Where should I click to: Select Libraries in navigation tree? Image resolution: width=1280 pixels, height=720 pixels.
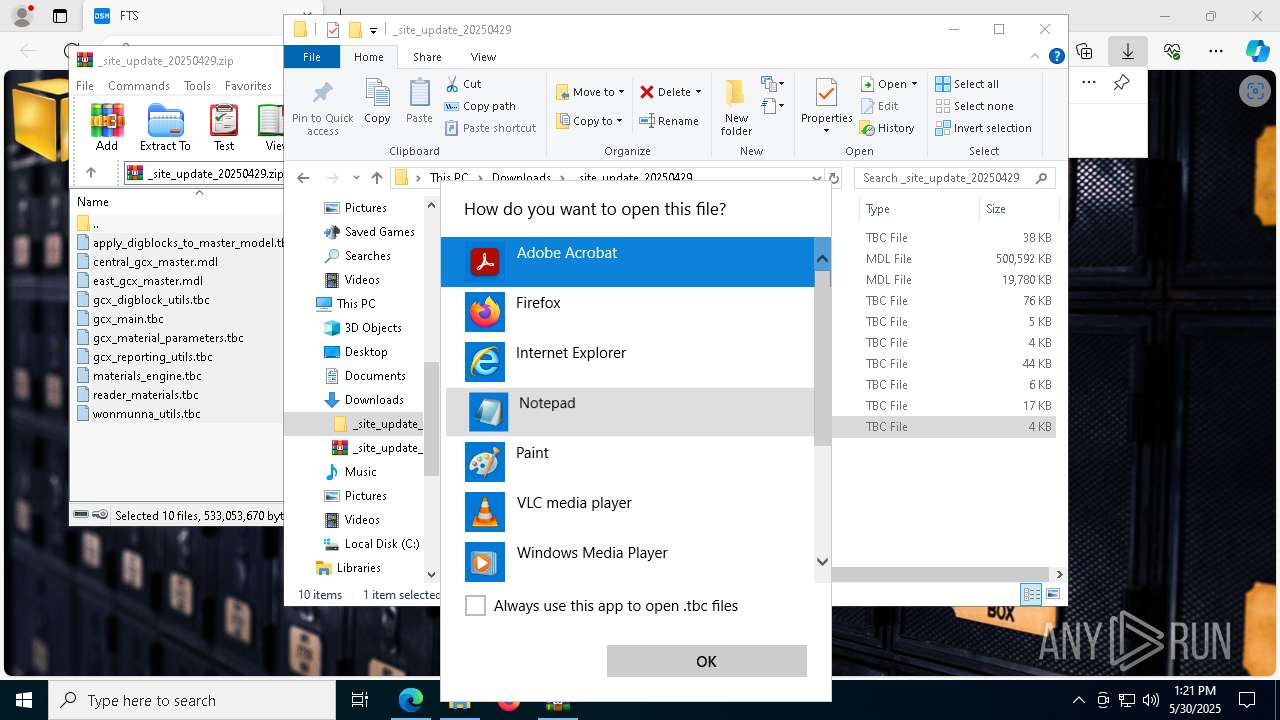348,568
